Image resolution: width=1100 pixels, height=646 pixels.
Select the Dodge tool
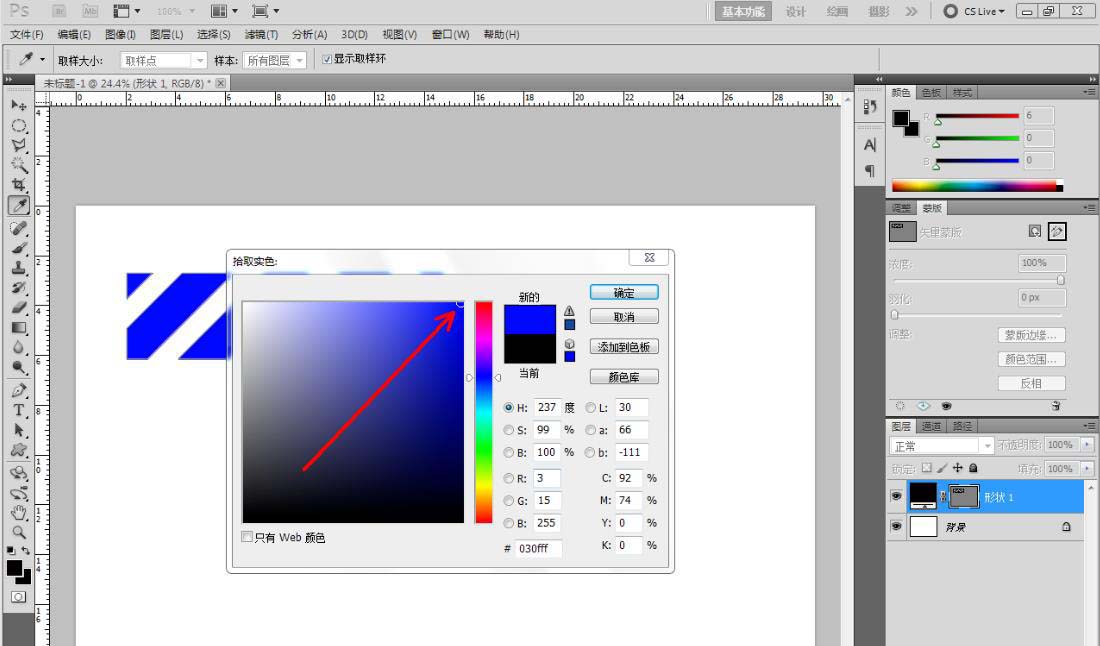coord(18,367)
